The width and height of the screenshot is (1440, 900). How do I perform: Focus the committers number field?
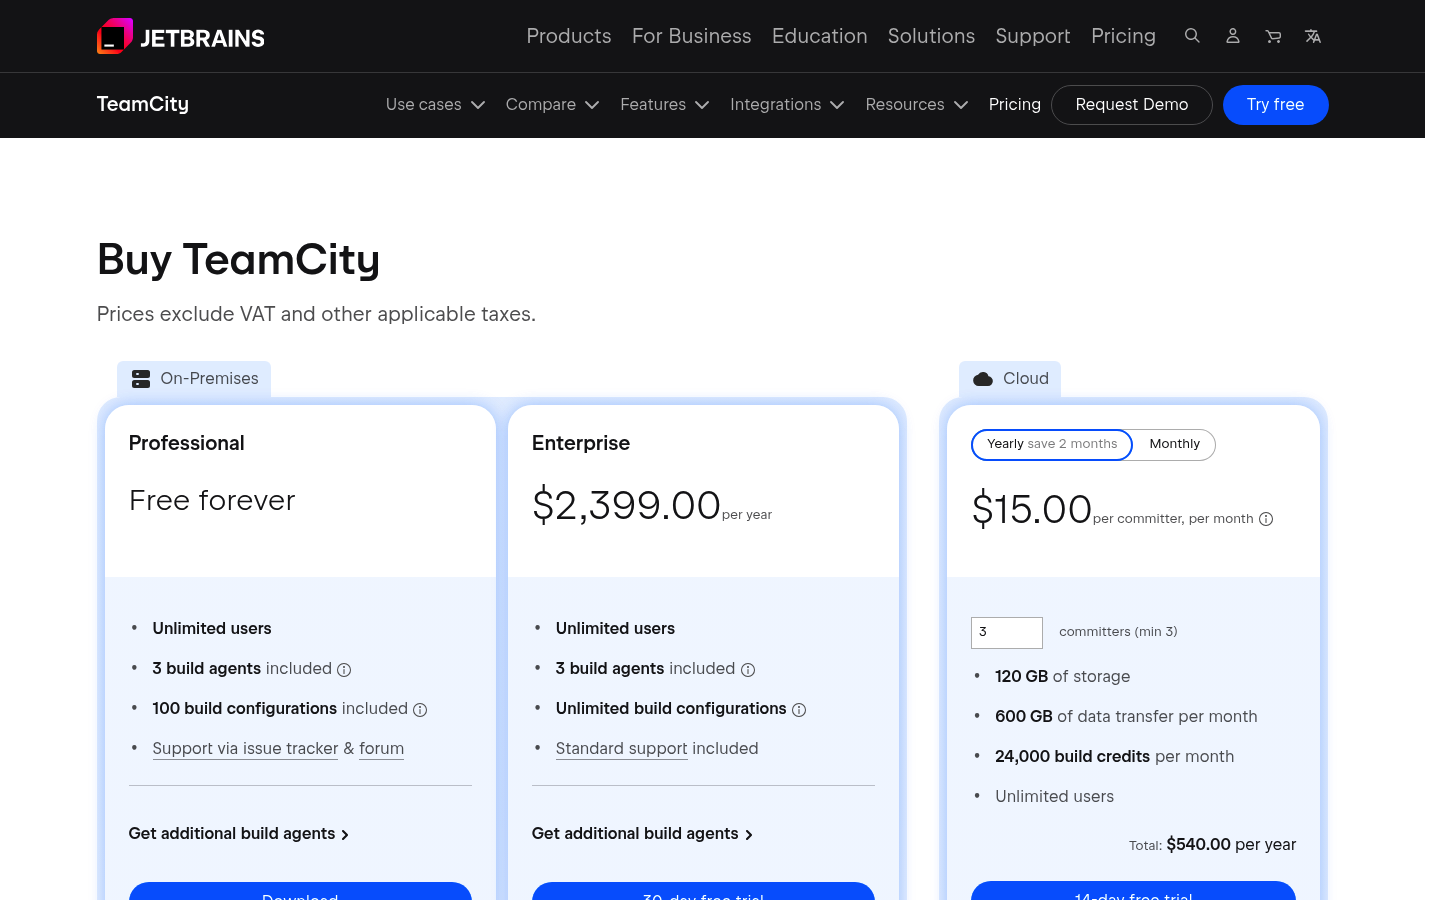tap(1007, 633)
